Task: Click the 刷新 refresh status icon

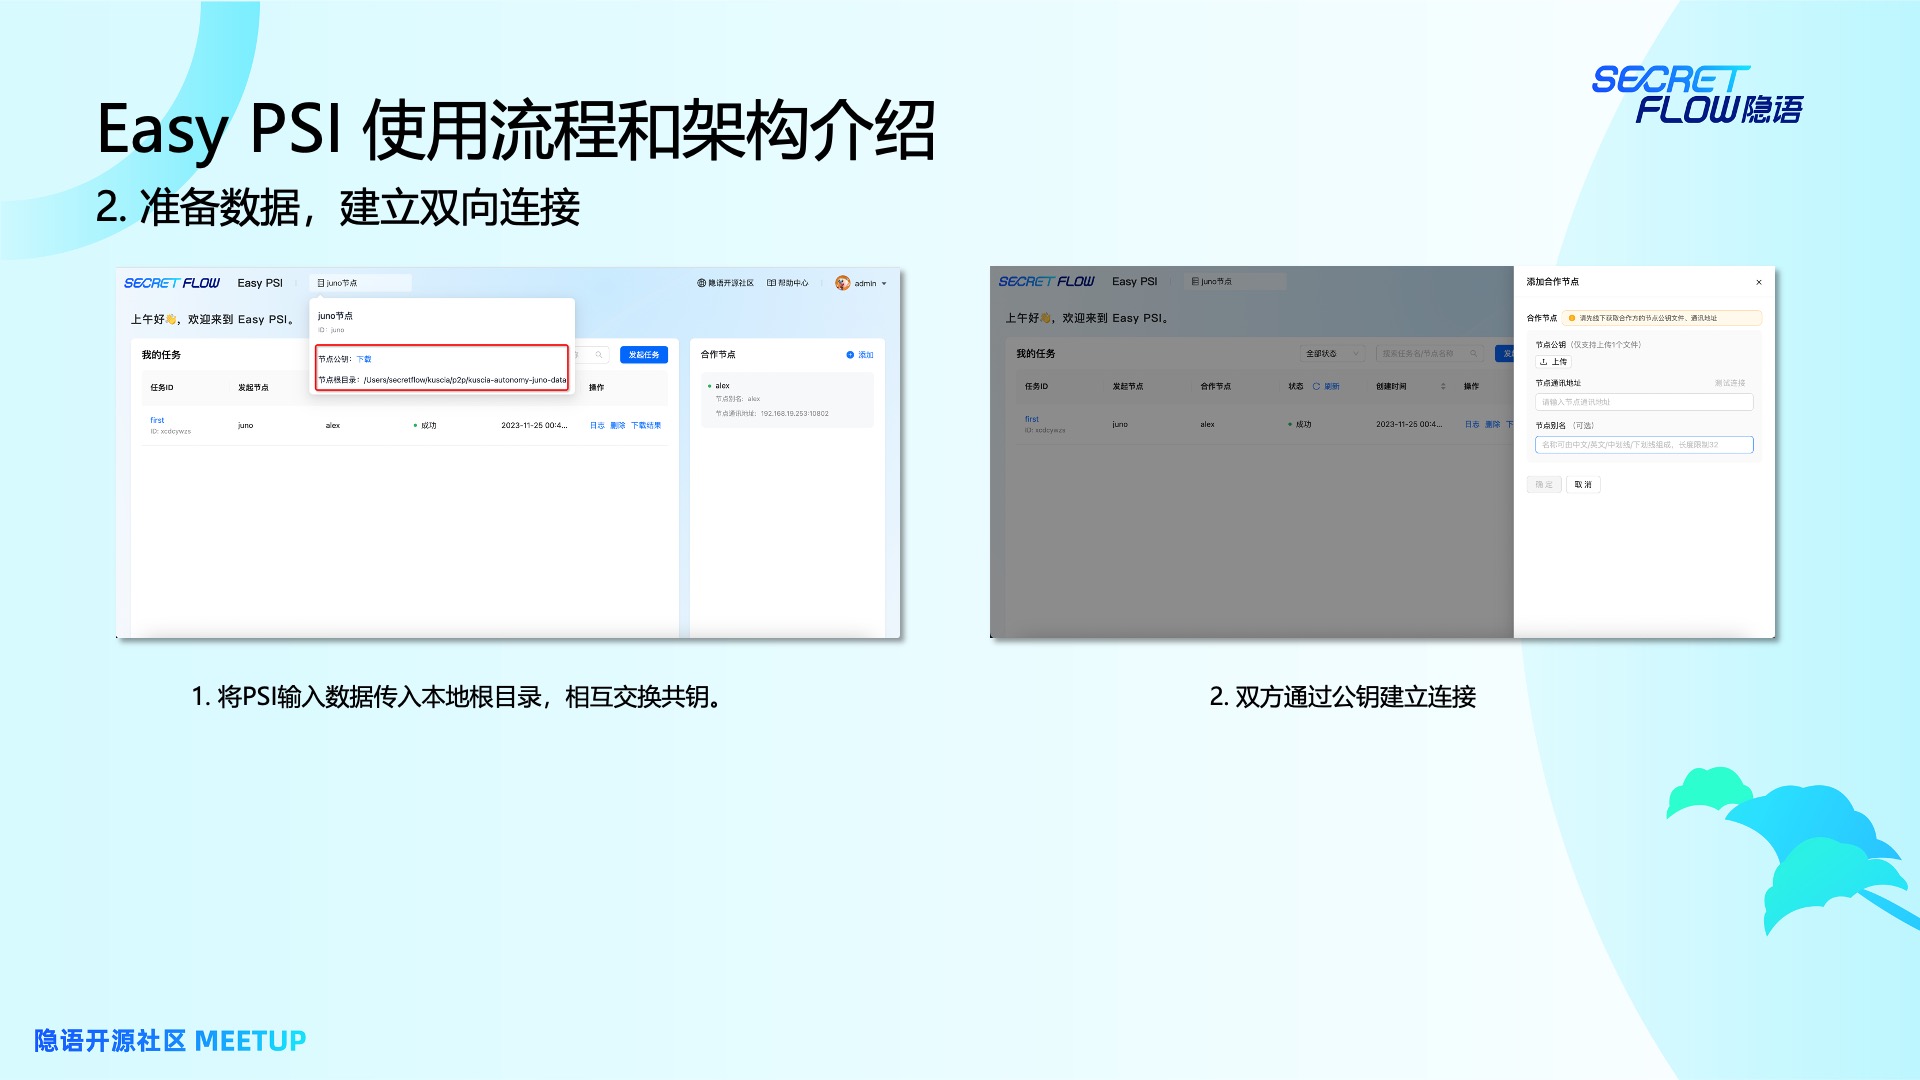Action: [x=1317, y=386]
